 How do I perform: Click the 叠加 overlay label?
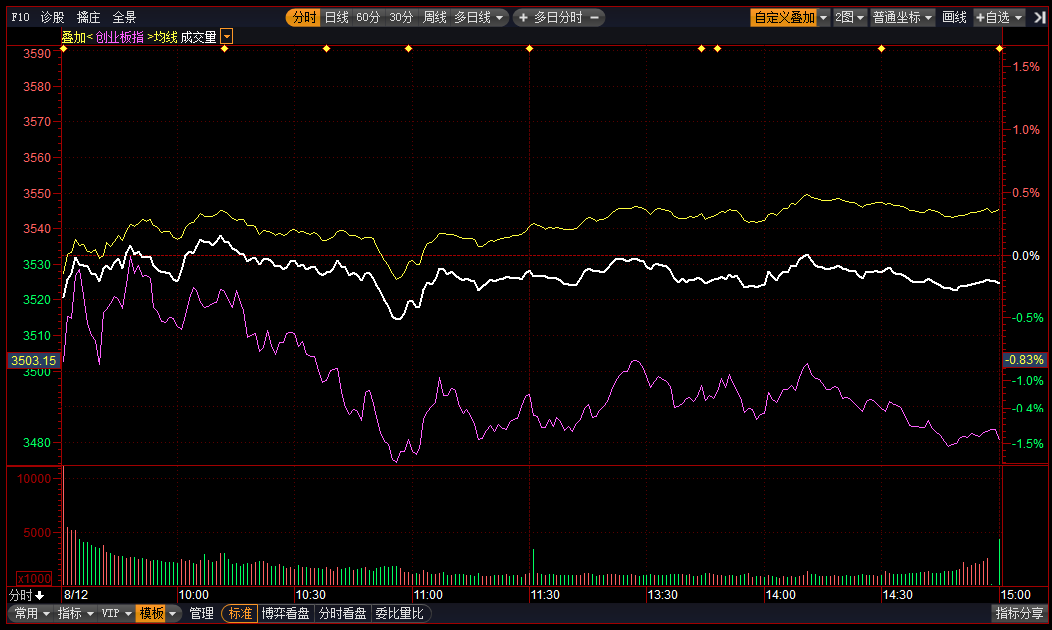point(74,38)
